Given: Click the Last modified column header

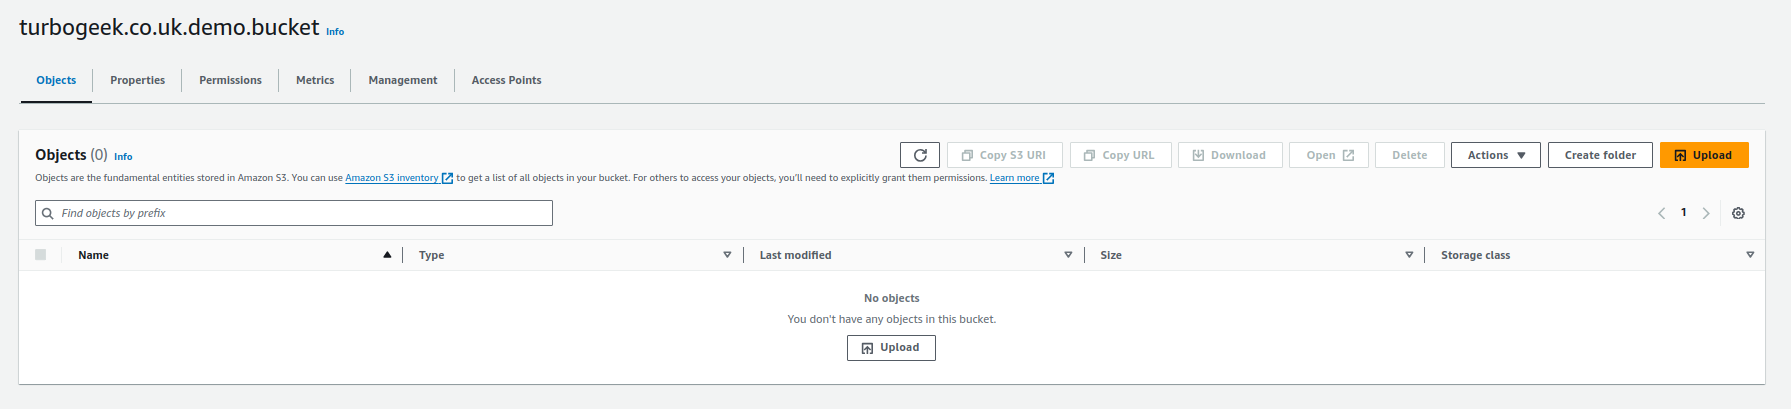Looking at the screenshot, I should click(x=795, y=255).
